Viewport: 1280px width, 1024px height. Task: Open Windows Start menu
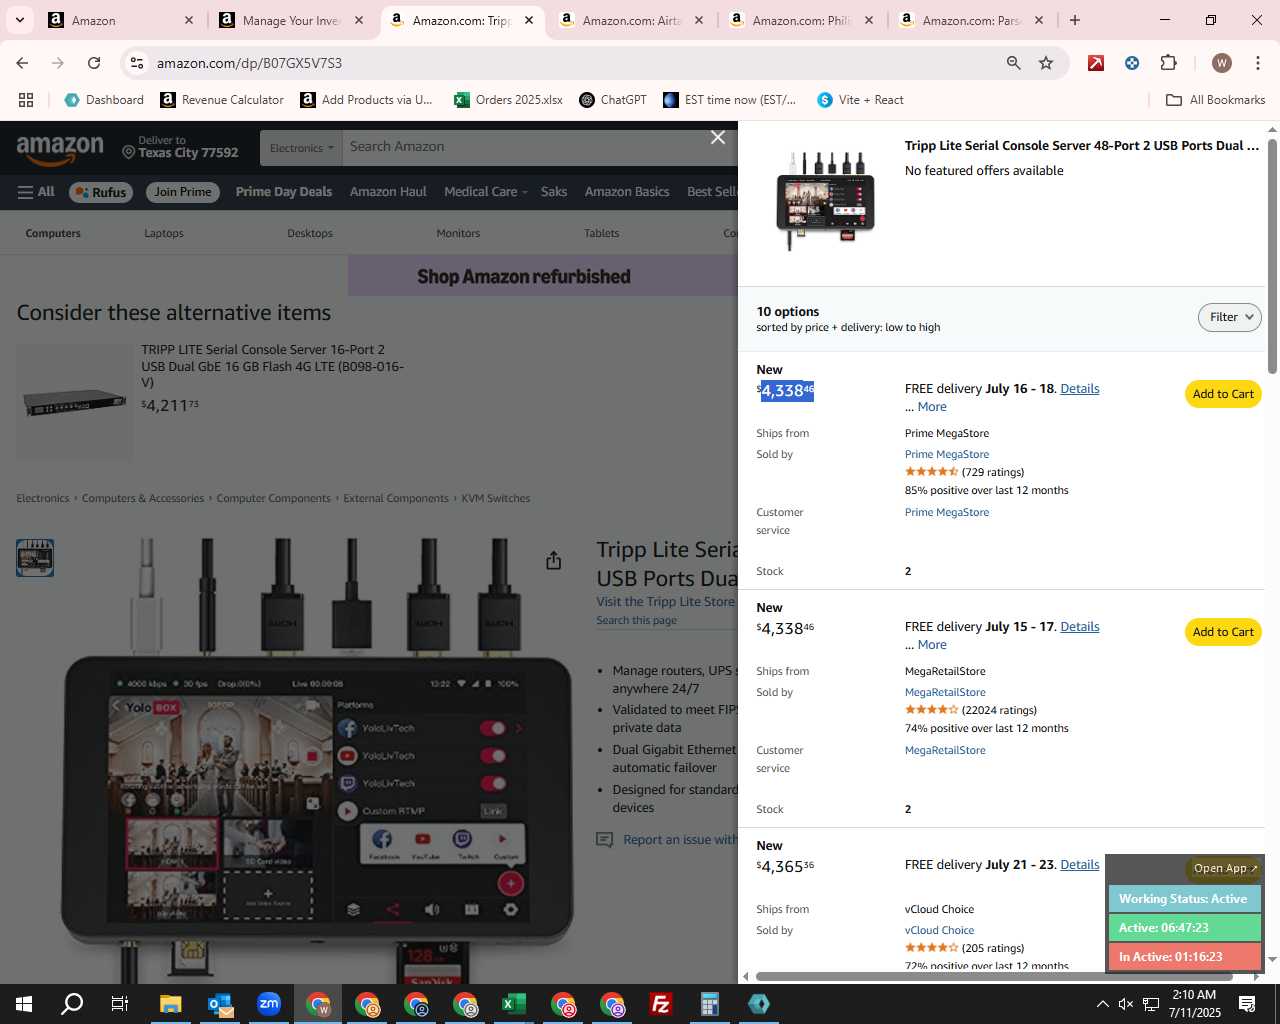(24, 1004)
